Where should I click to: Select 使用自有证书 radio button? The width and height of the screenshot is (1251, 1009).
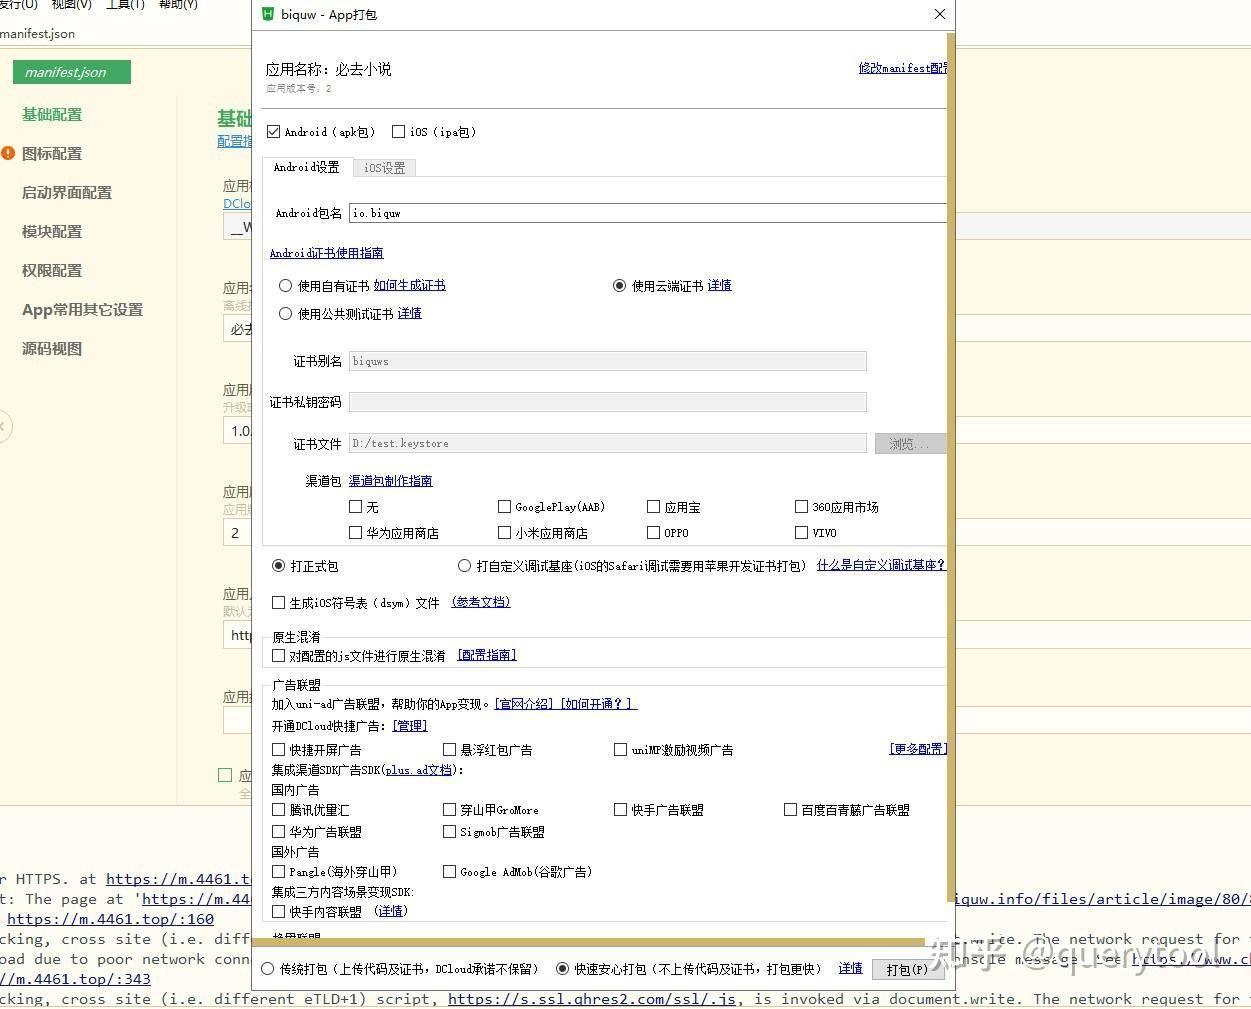click(x=286, y=286)
